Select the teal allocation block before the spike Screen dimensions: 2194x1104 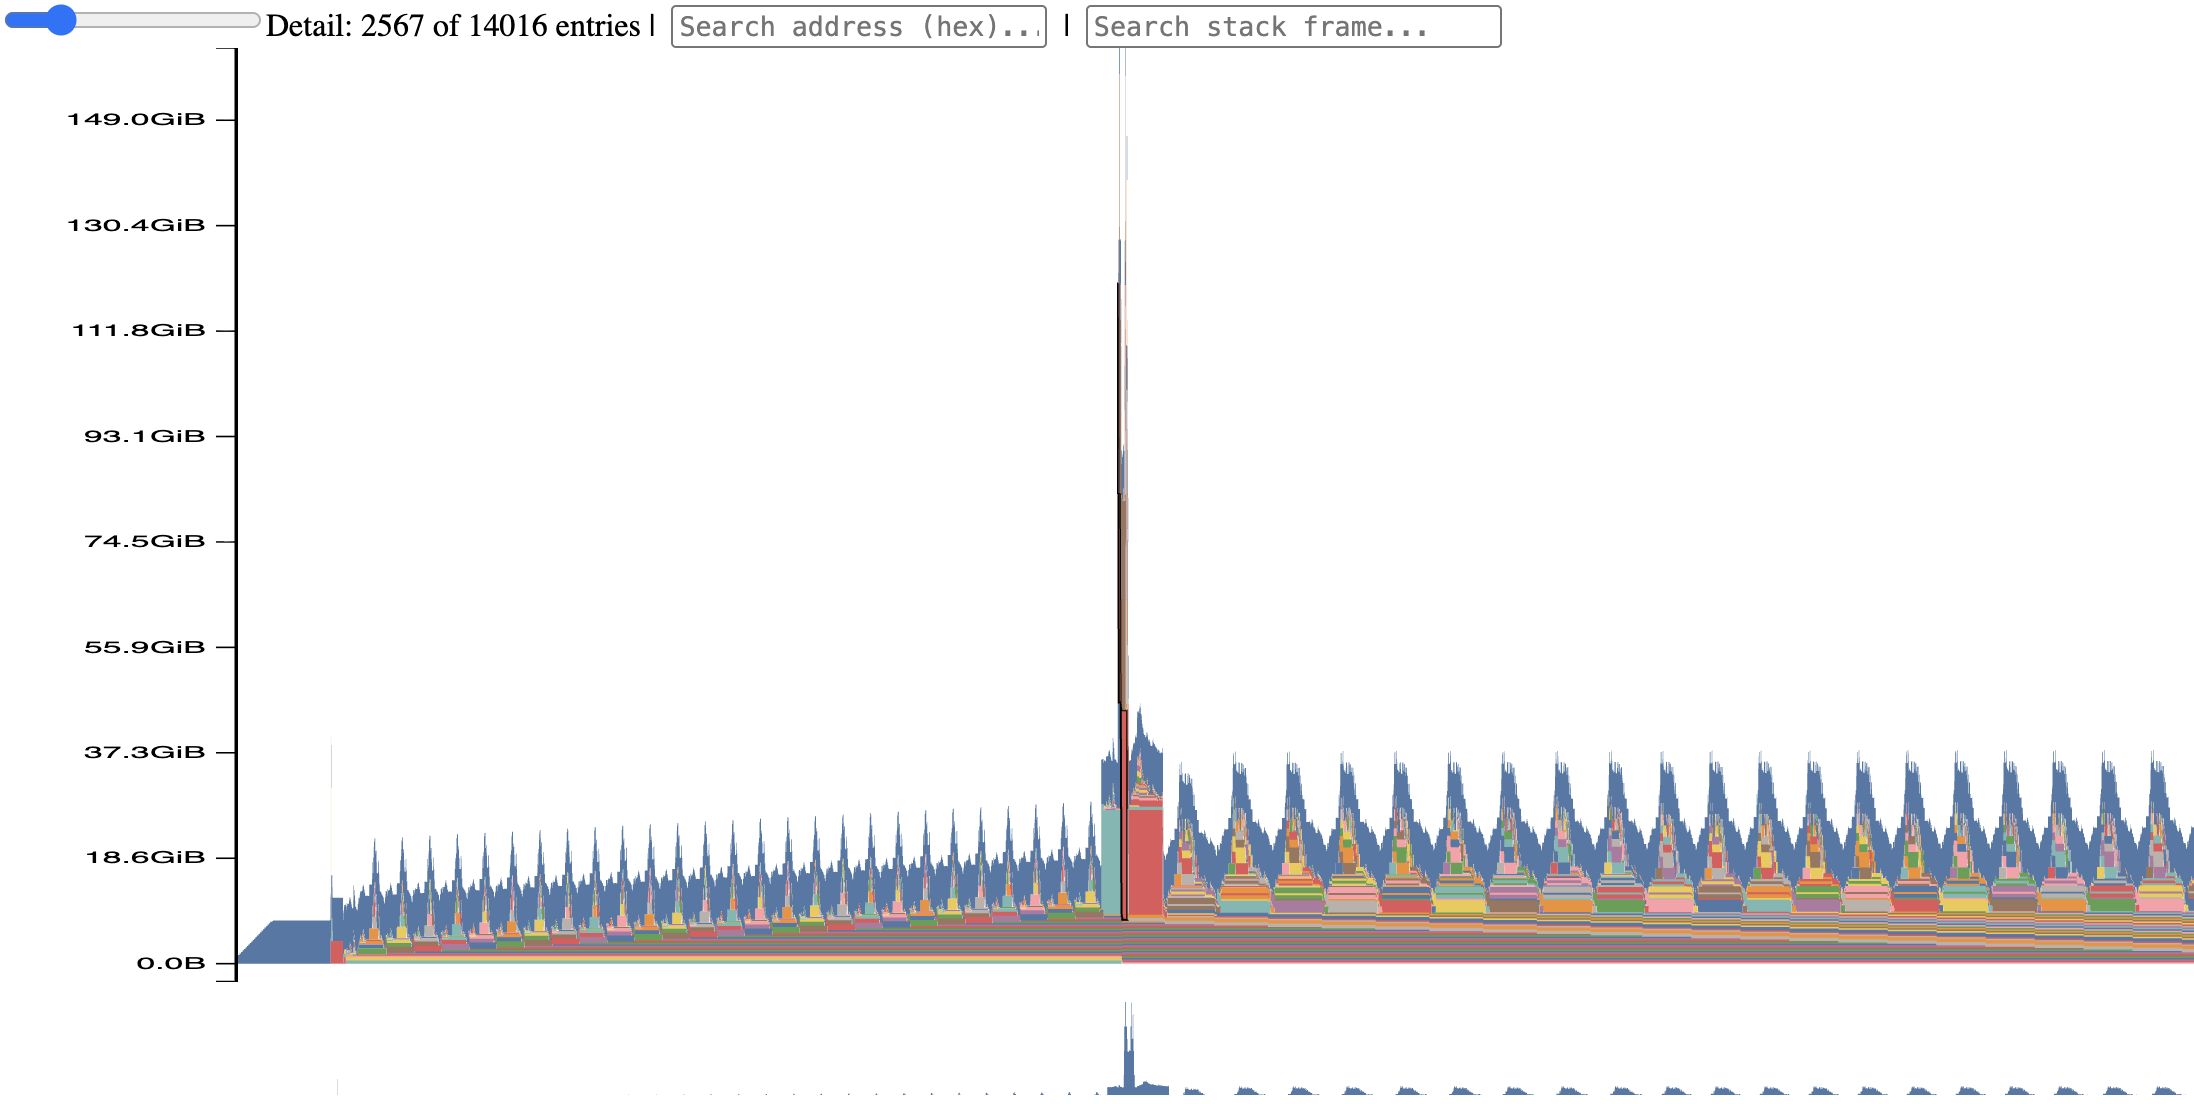(1110, 861)
